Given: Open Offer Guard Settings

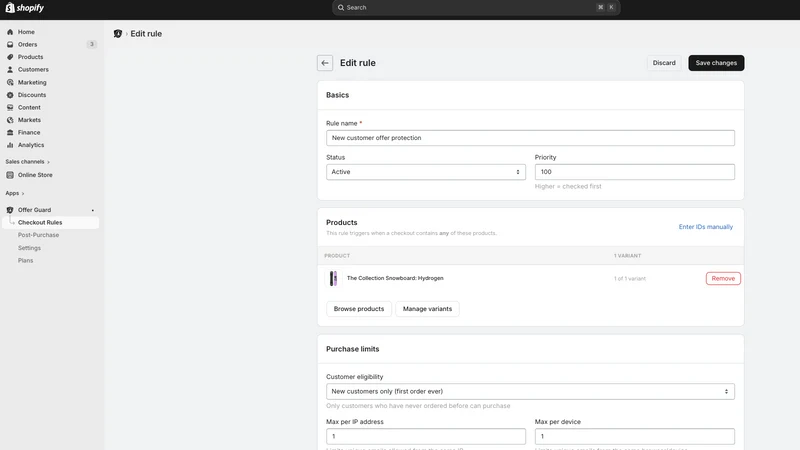Looking at the screenshot, I should coord(29,248).
